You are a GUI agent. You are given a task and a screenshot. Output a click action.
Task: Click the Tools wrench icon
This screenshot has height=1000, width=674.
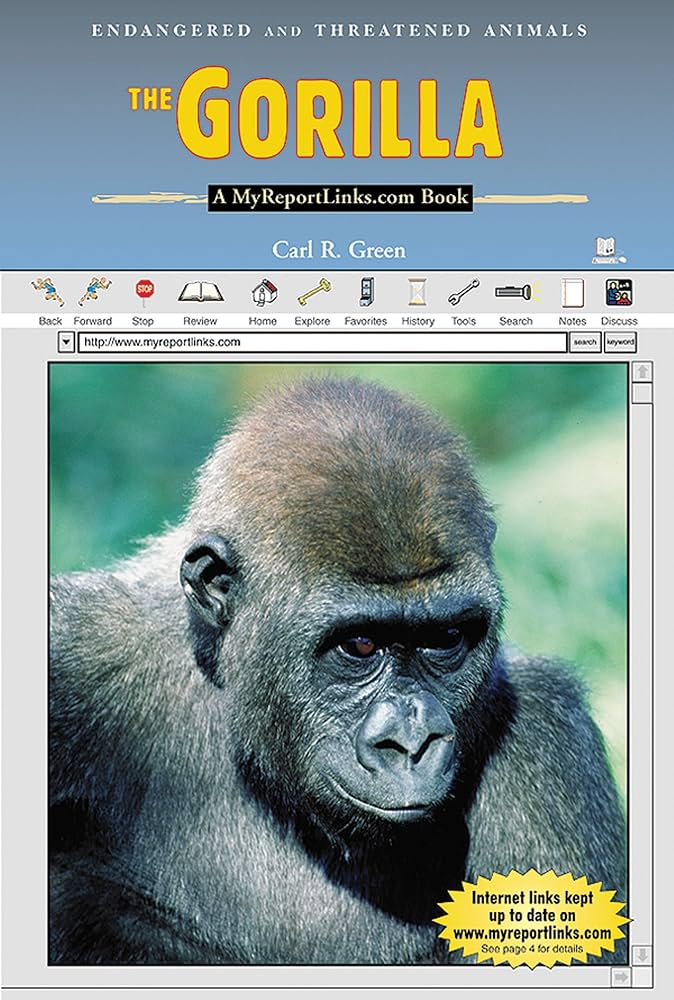point(464,292)
